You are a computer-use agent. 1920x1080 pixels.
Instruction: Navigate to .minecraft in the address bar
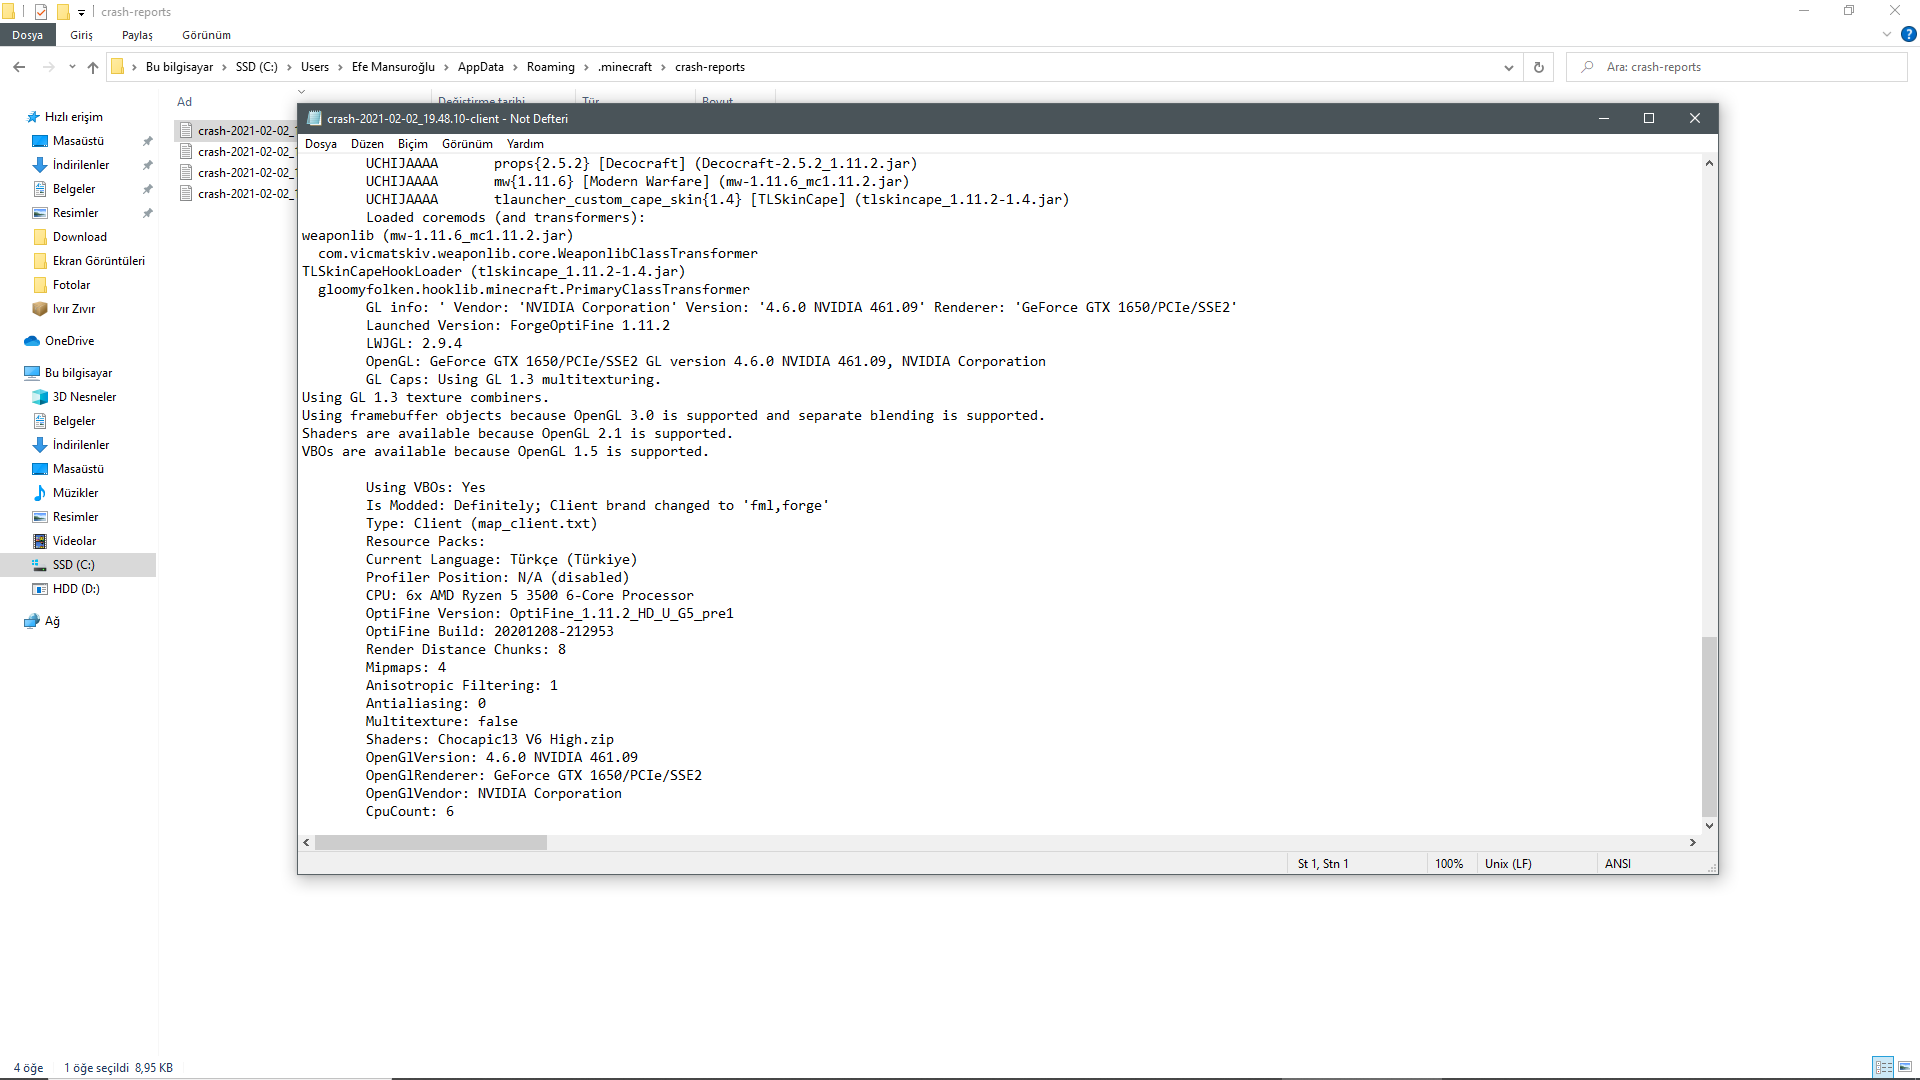(x=625, y=67)
